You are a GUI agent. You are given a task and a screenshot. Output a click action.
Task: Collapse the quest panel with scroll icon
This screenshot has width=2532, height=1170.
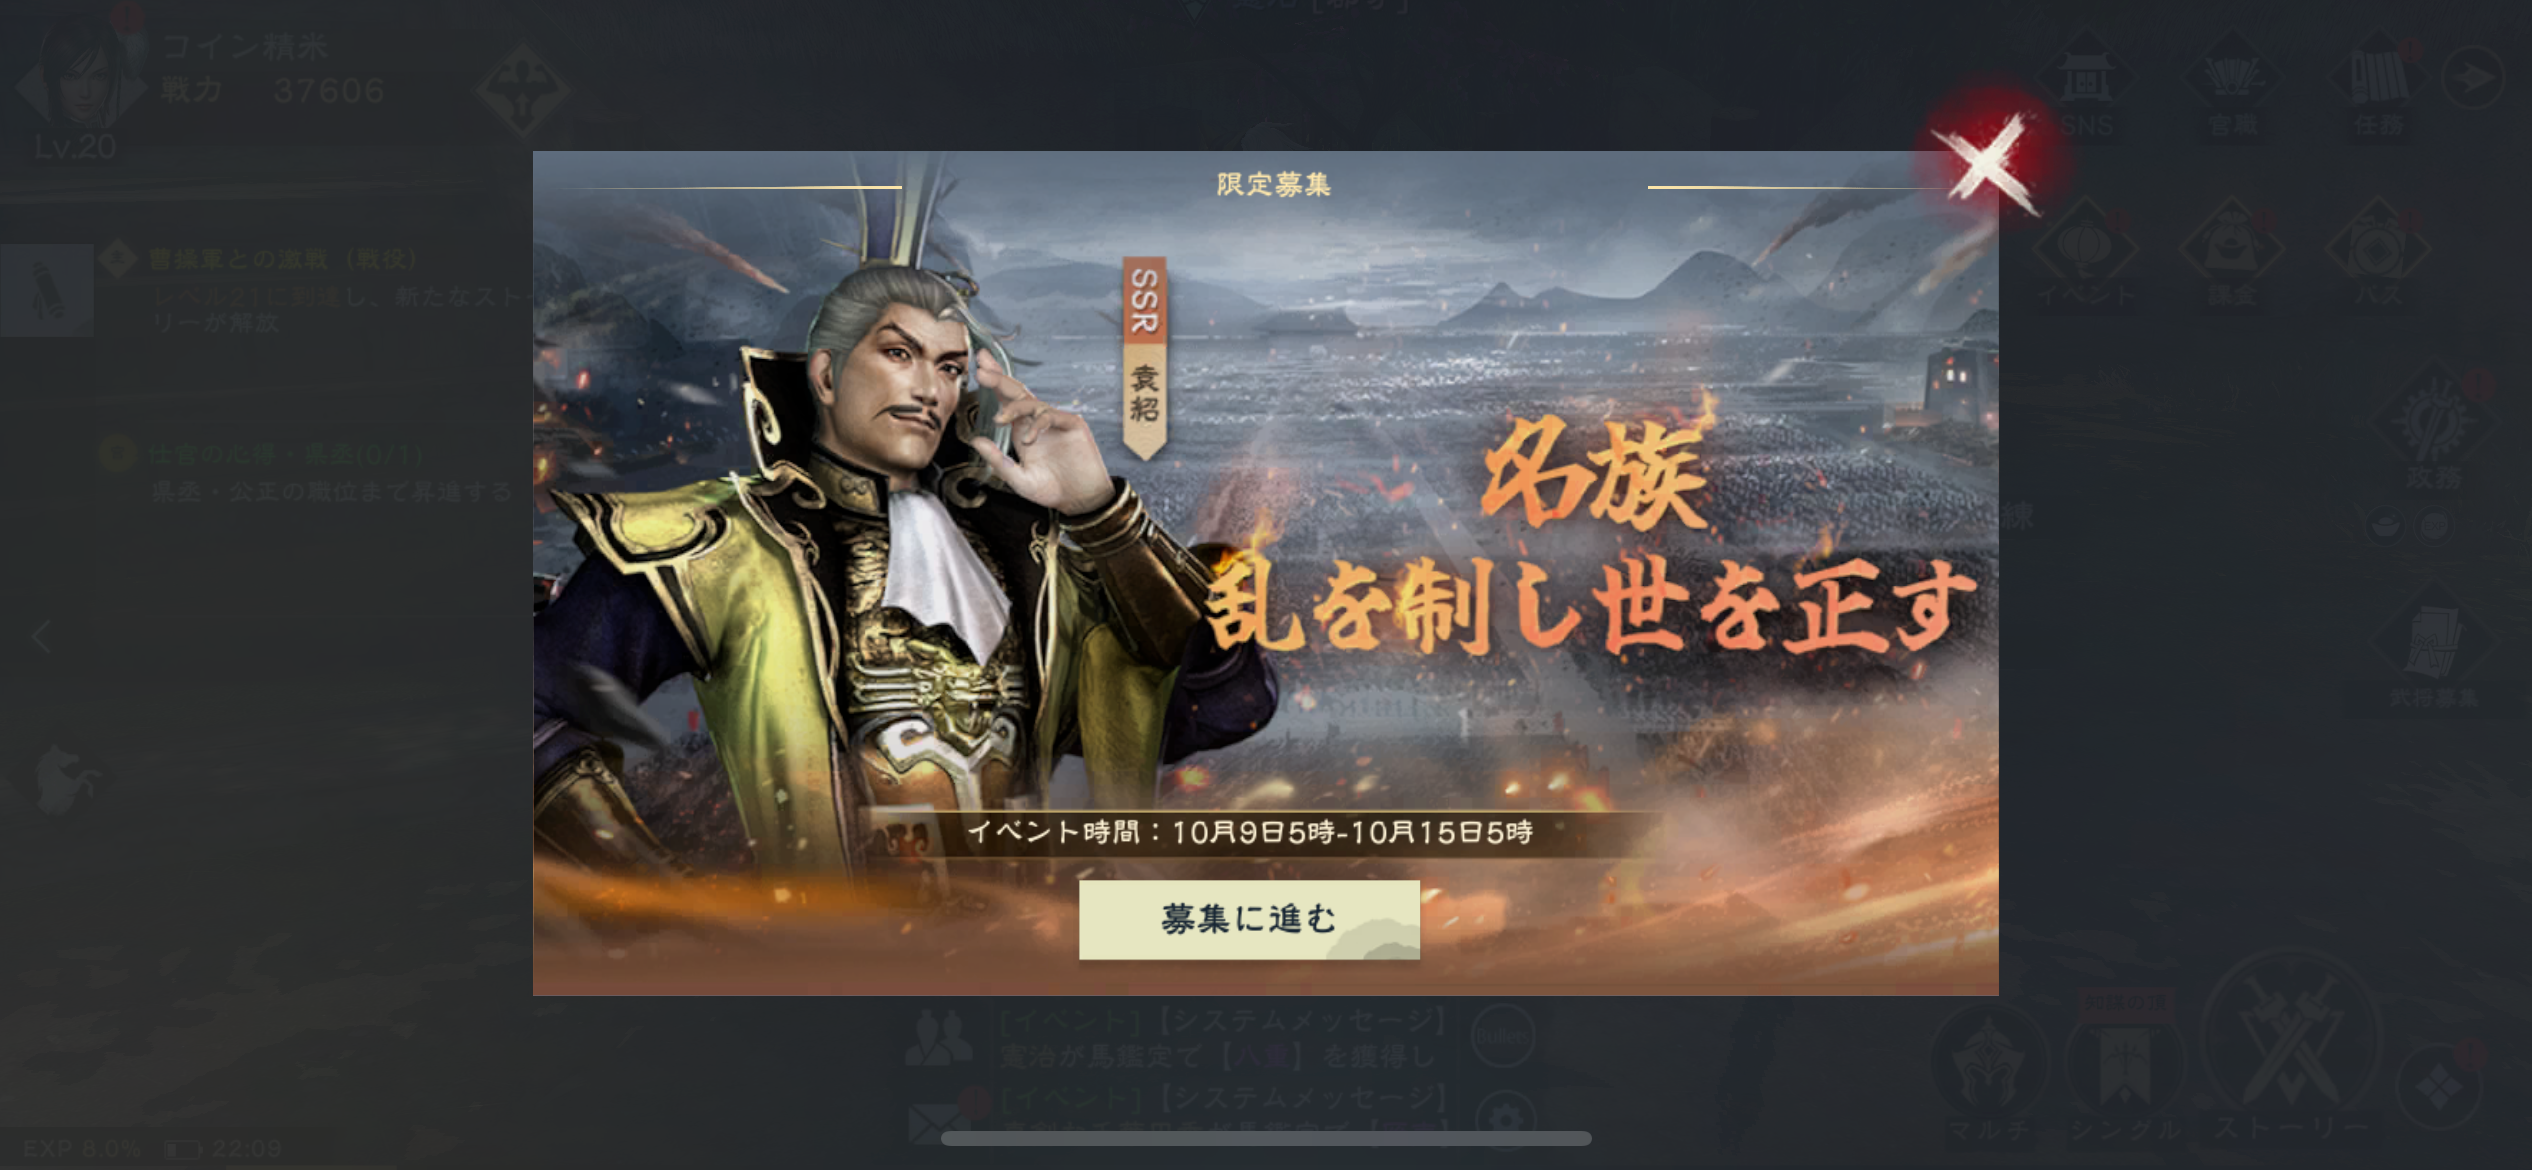46,290
